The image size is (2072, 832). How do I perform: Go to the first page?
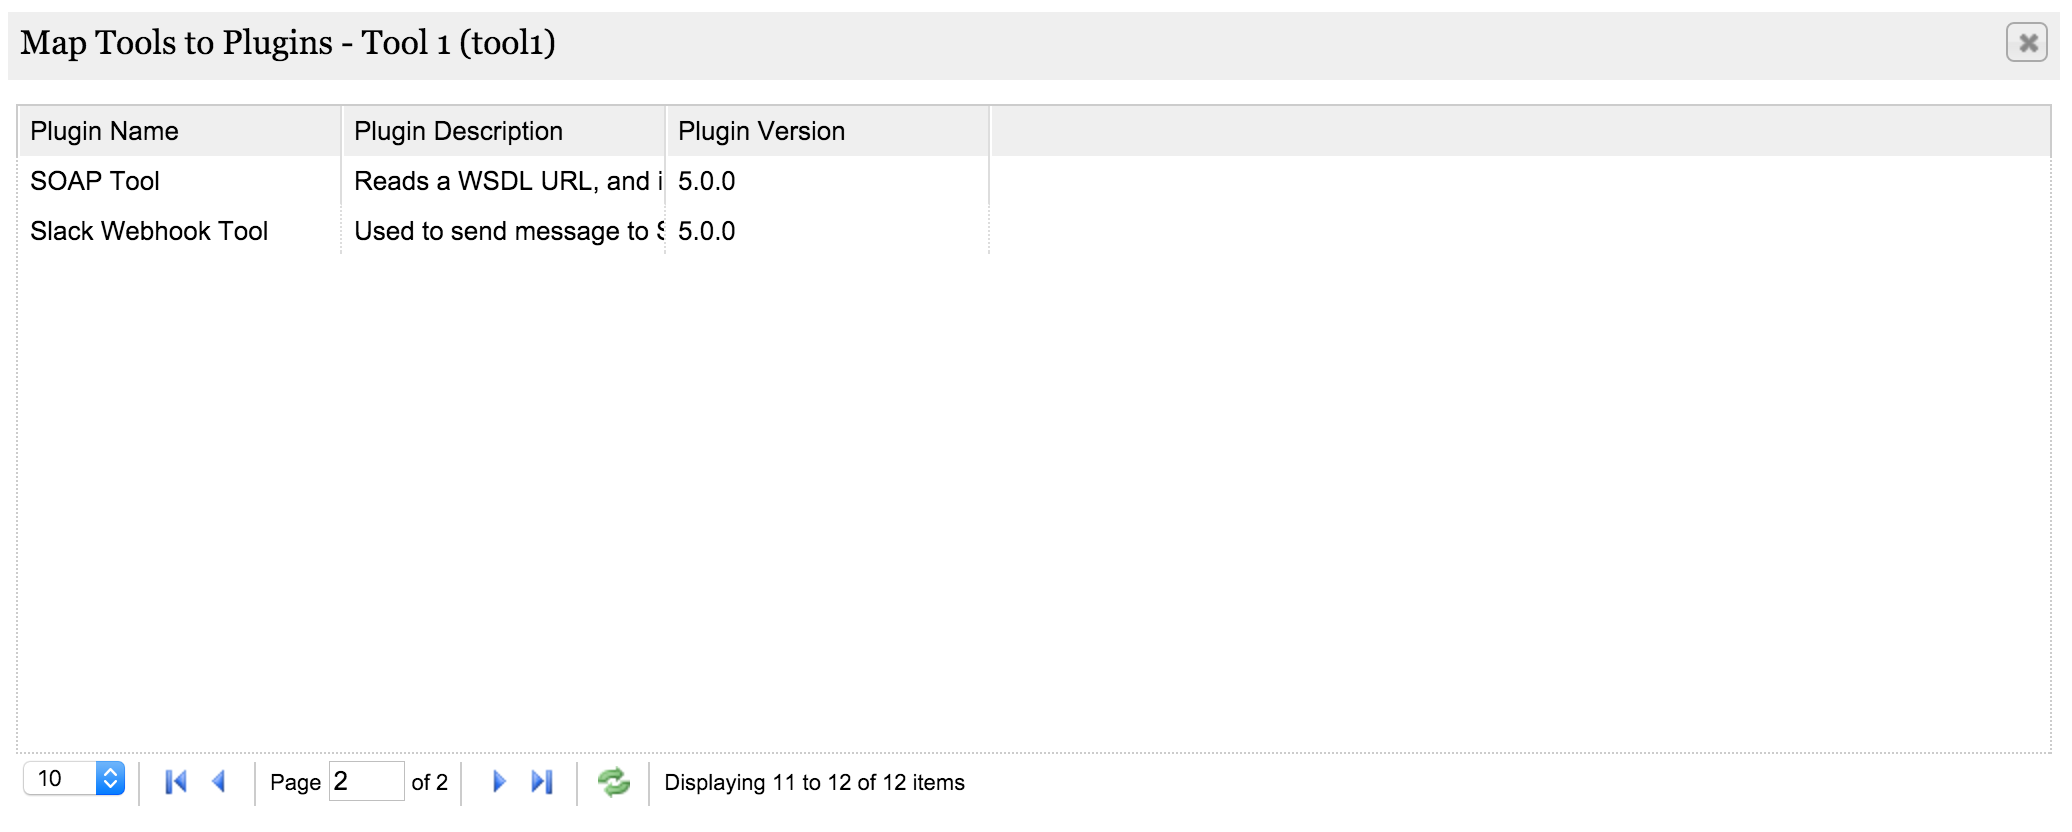pyautogui.click(x=176, y=782)
